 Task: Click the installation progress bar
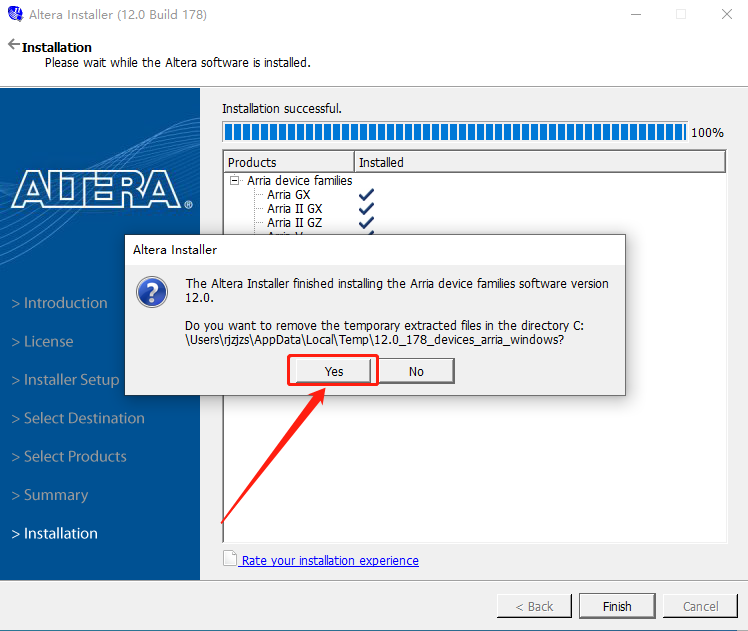point(455,132)
